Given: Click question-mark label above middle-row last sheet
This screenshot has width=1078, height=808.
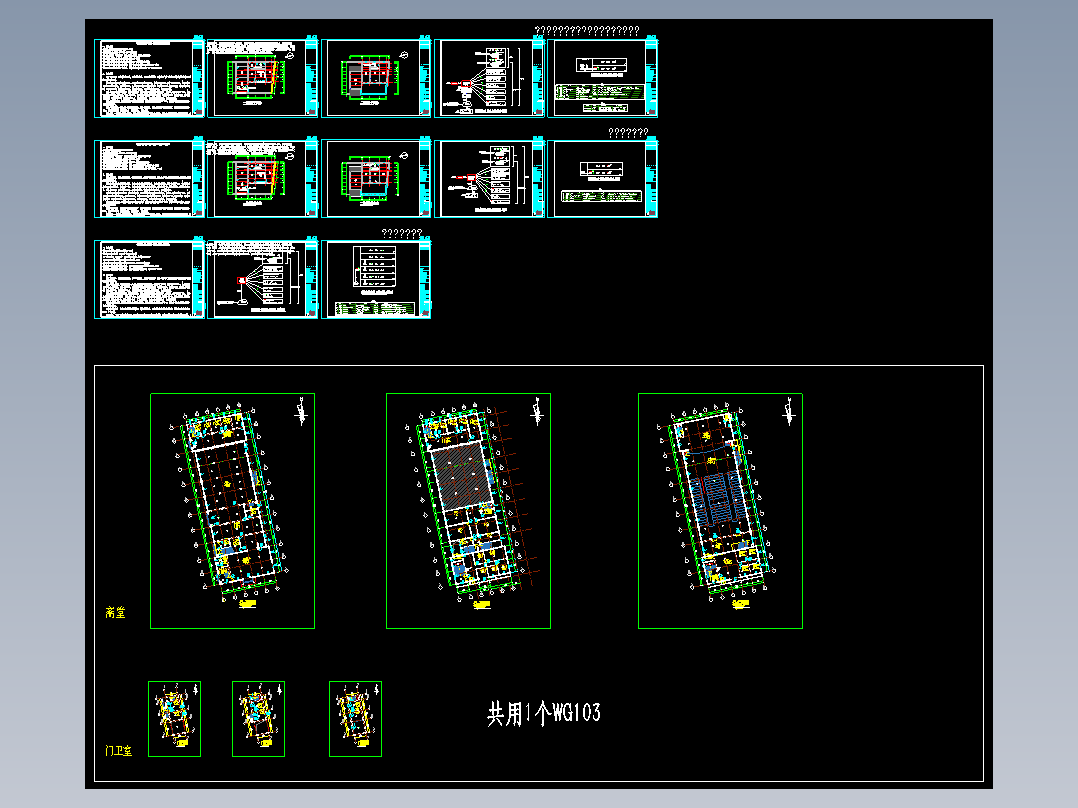Looking at the screenshot, I should coord(628,133).
